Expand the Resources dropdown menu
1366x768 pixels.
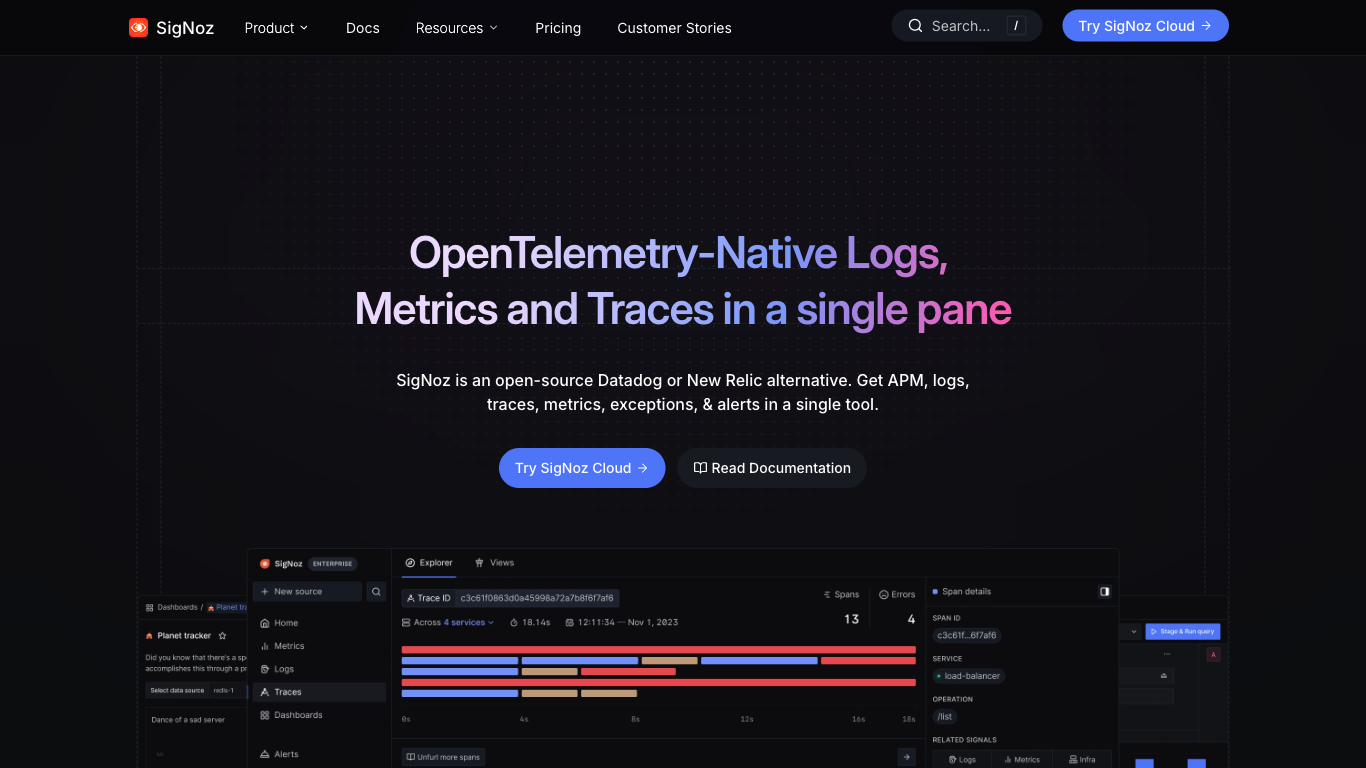pos(457,28)
